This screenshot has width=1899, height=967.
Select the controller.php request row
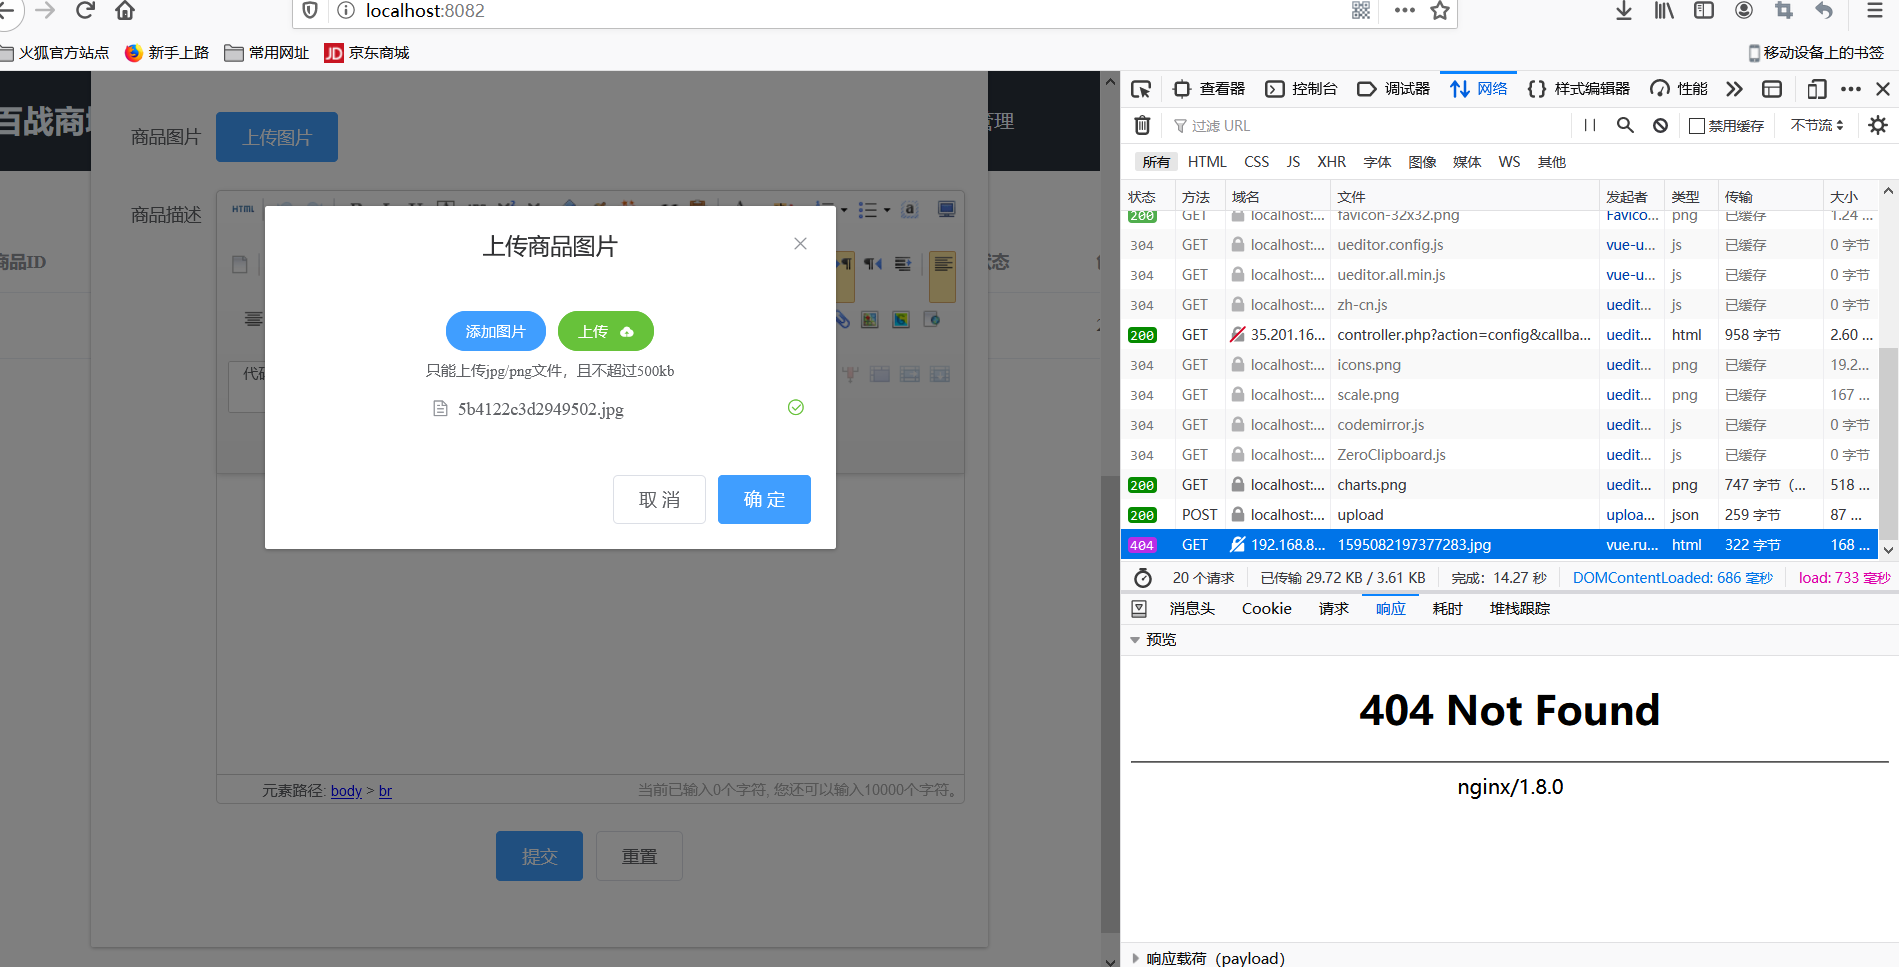tap(1500, 334)
